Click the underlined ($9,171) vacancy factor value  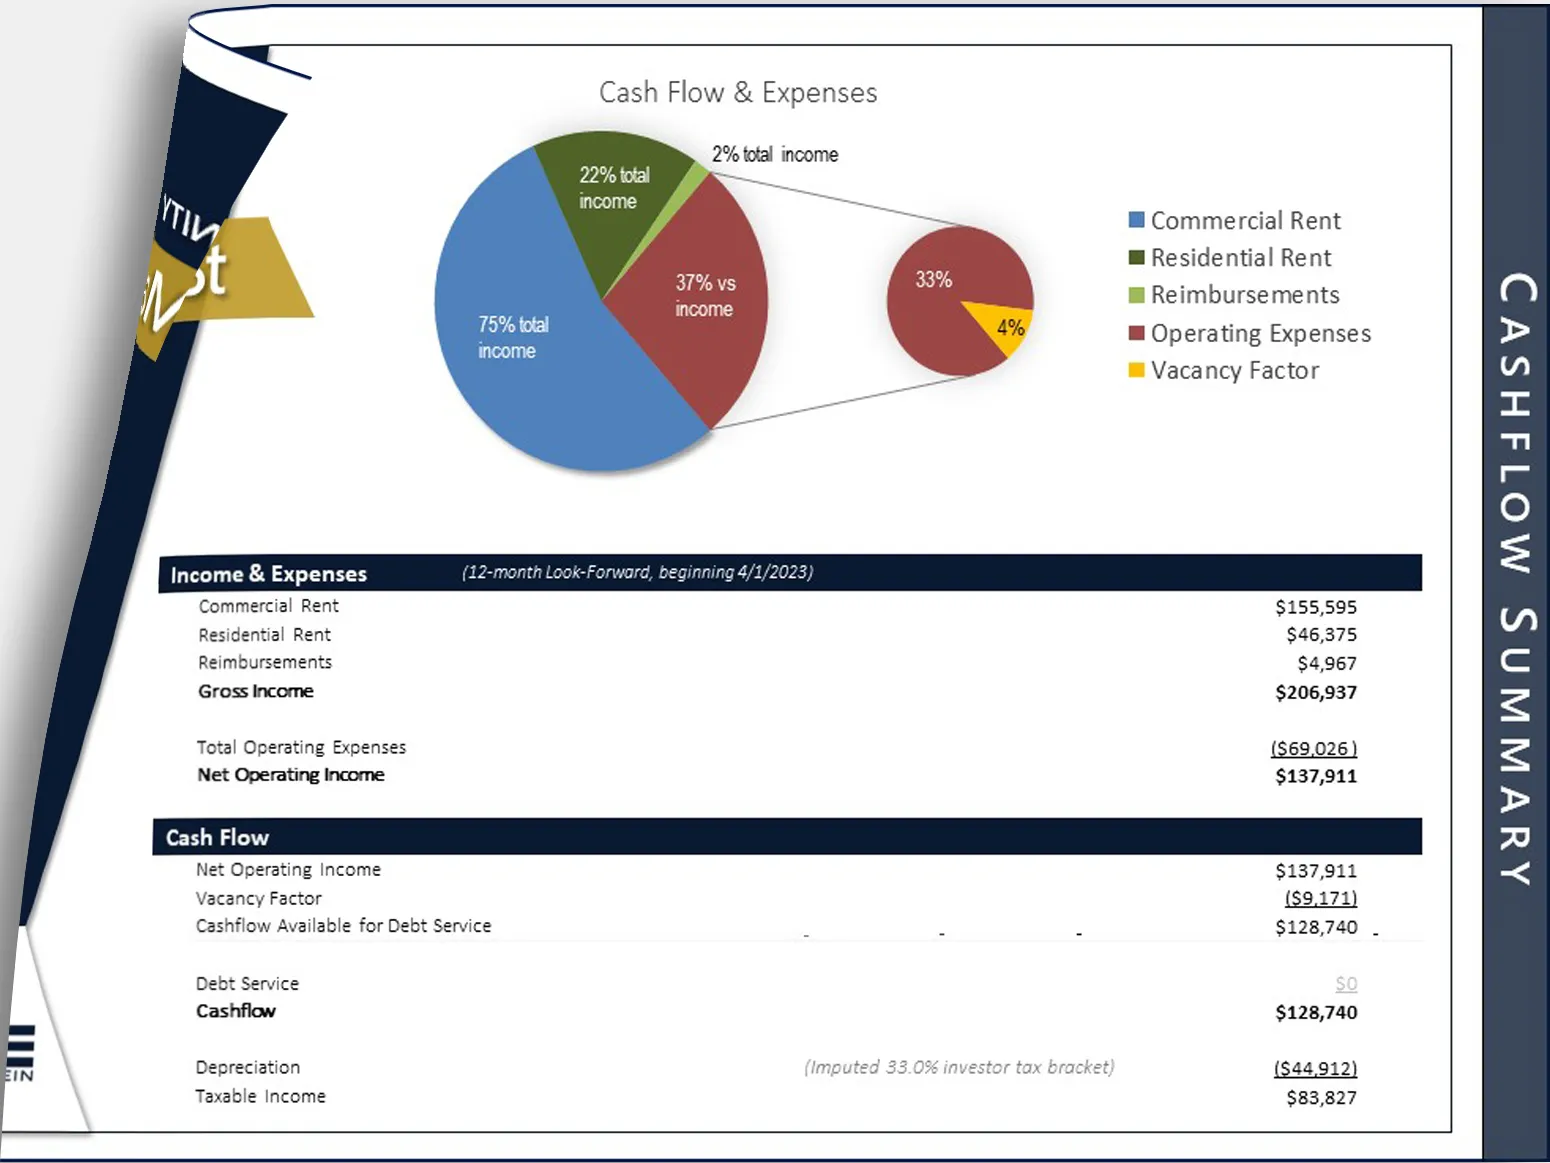[1320, 898]
